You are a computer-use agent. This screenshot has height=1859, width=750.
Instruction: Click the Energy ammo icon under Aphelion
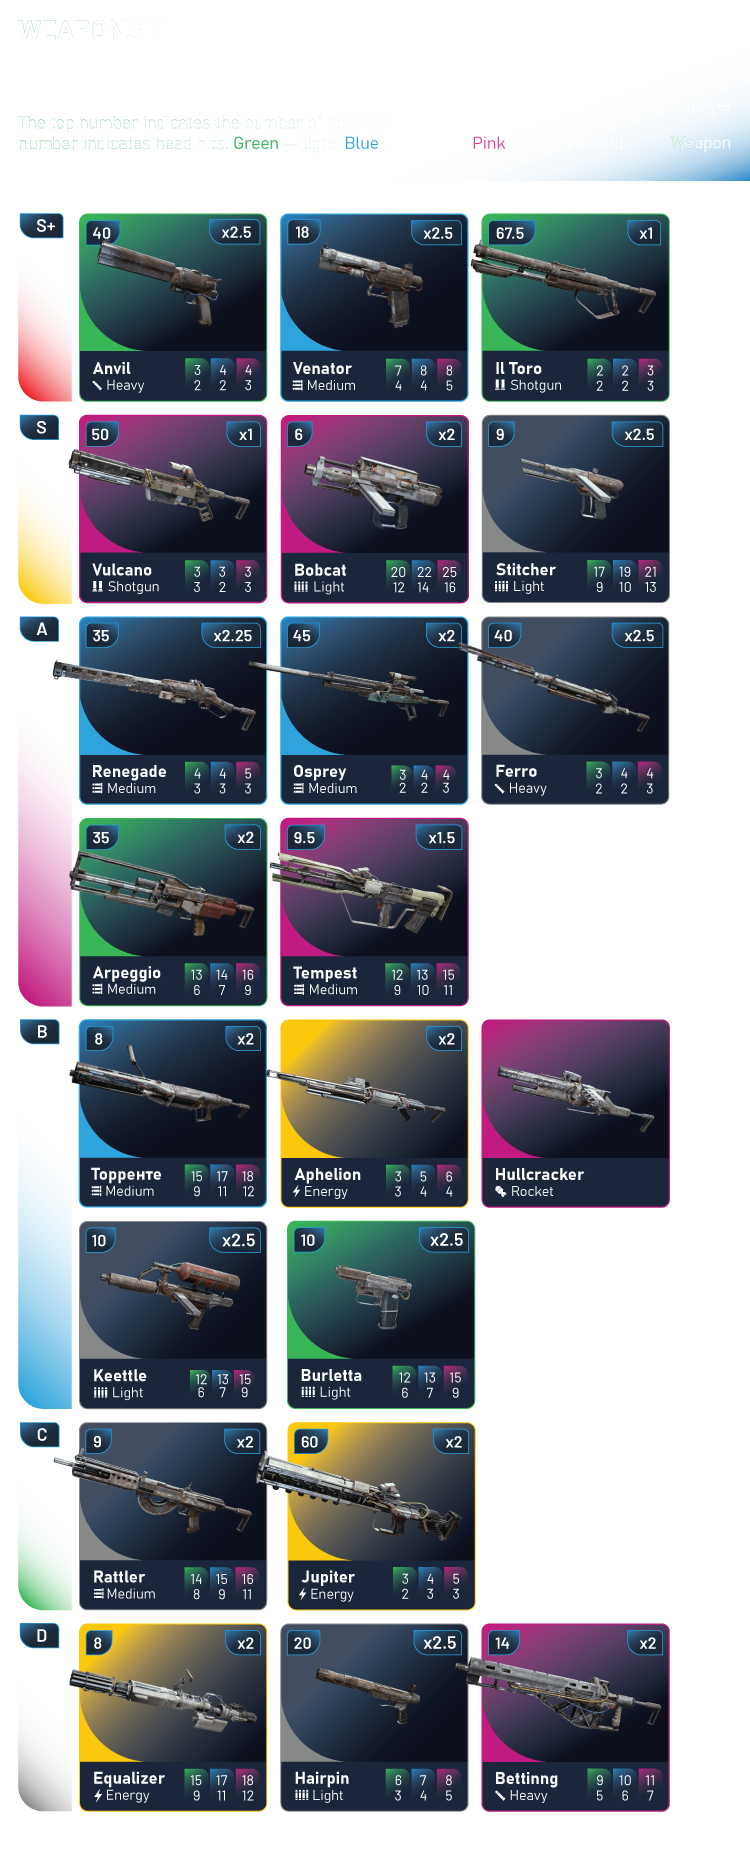(297, 1192)
